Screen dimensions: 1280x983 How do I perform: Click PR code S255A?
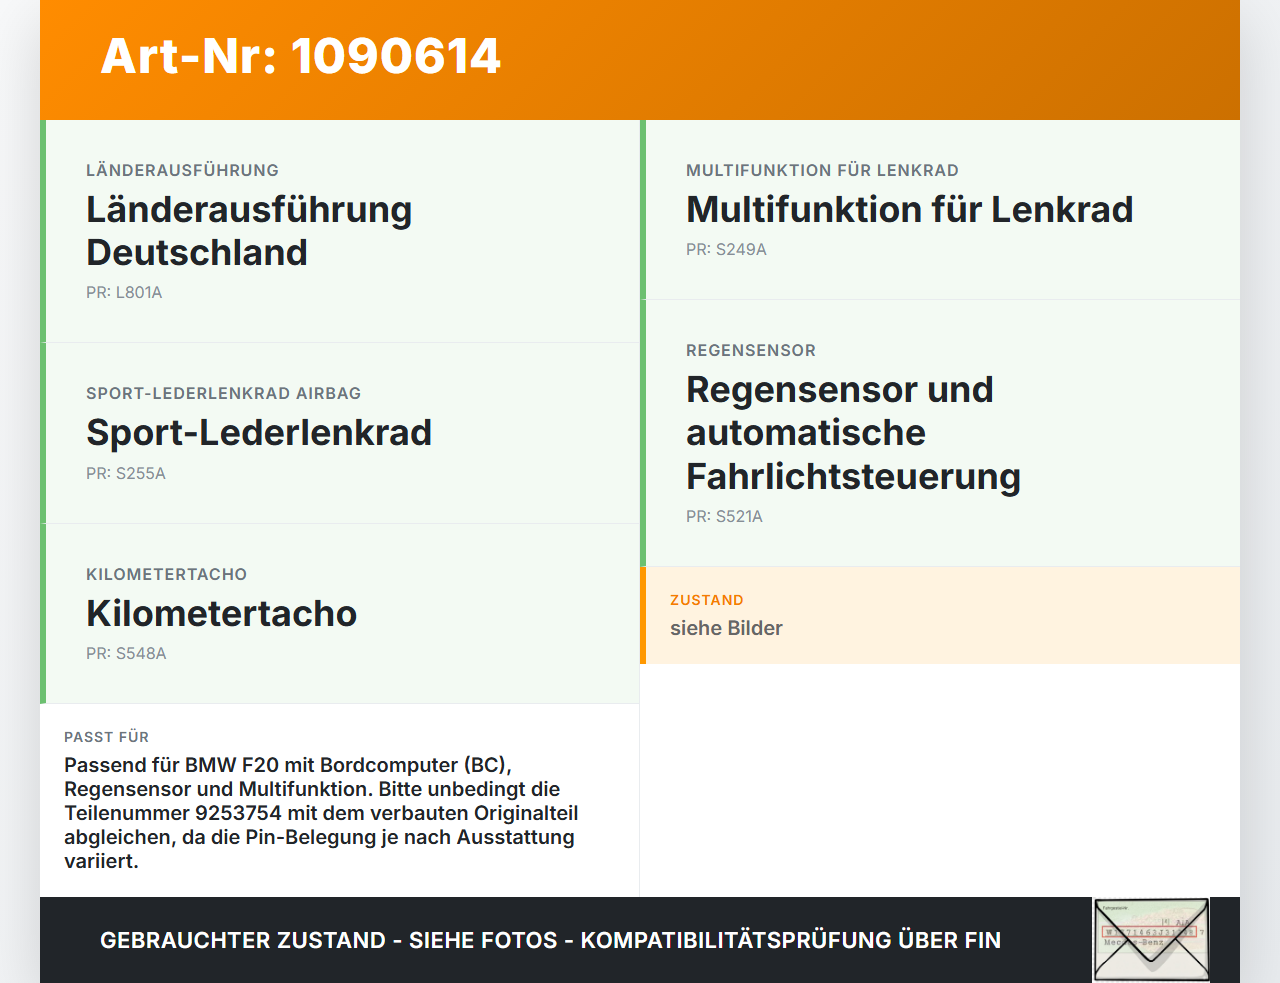click(126, 474)
